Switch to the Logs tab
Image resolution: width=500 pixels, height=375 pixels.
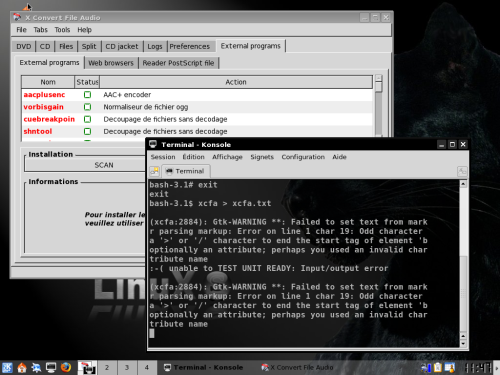155,46
